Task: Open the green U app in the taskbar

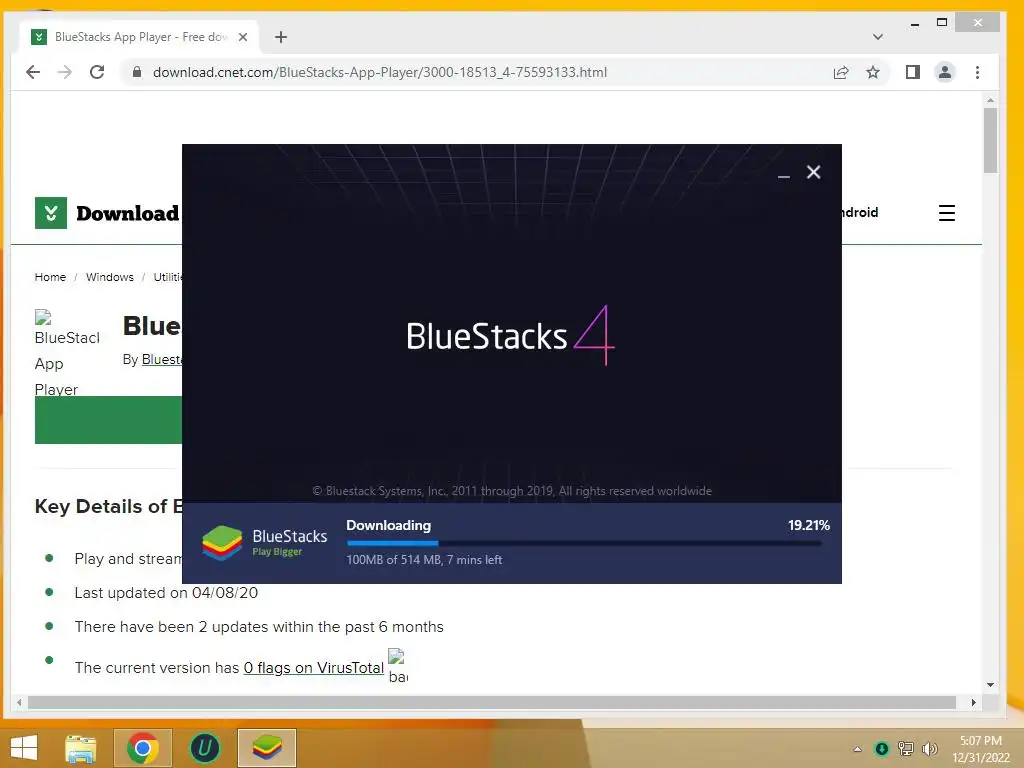Action: pyautogui.click(x=204, y=748)
